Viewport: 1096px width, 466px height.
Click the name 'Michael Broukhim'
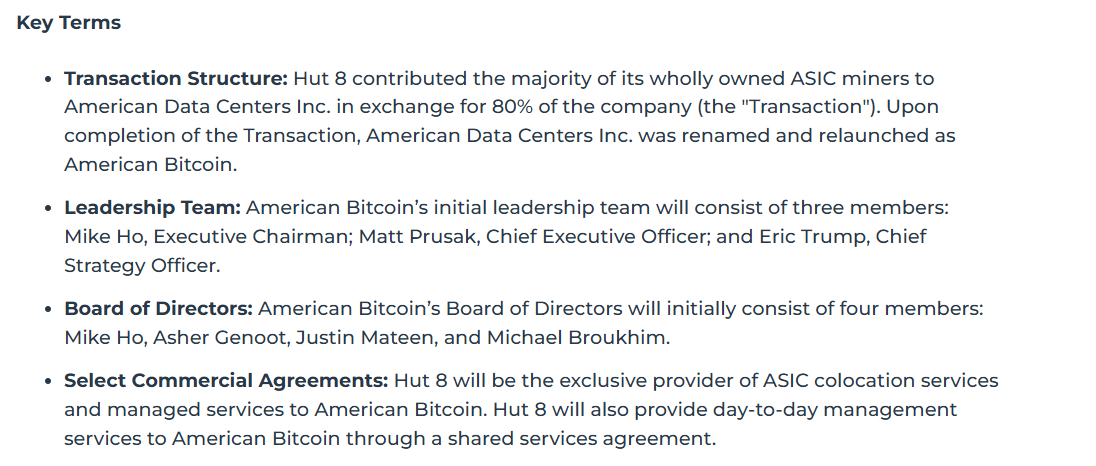point(576,337)
